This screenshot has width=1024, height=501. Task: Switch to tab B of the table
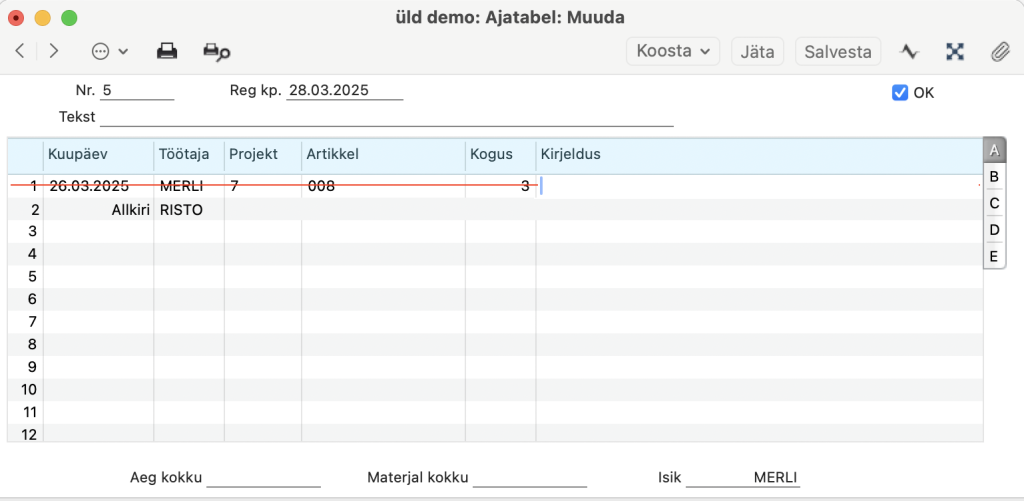coord(994,177)
